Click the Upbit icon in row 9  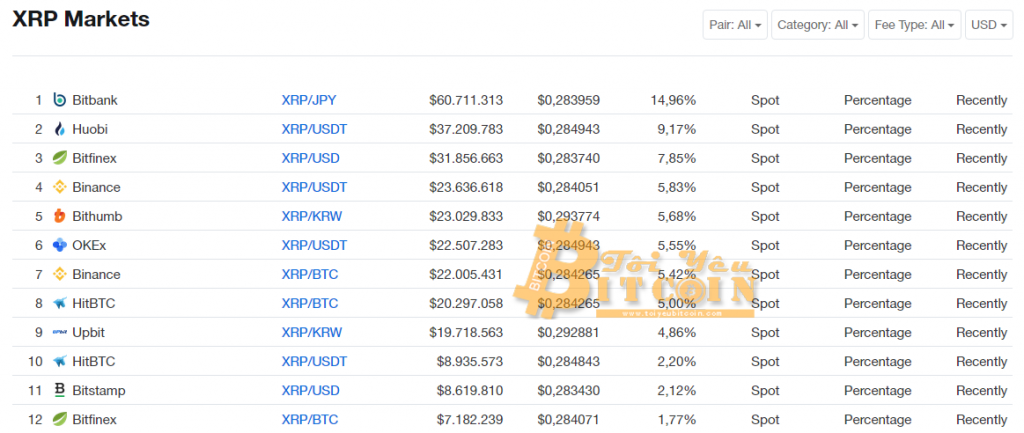[59, 332]
